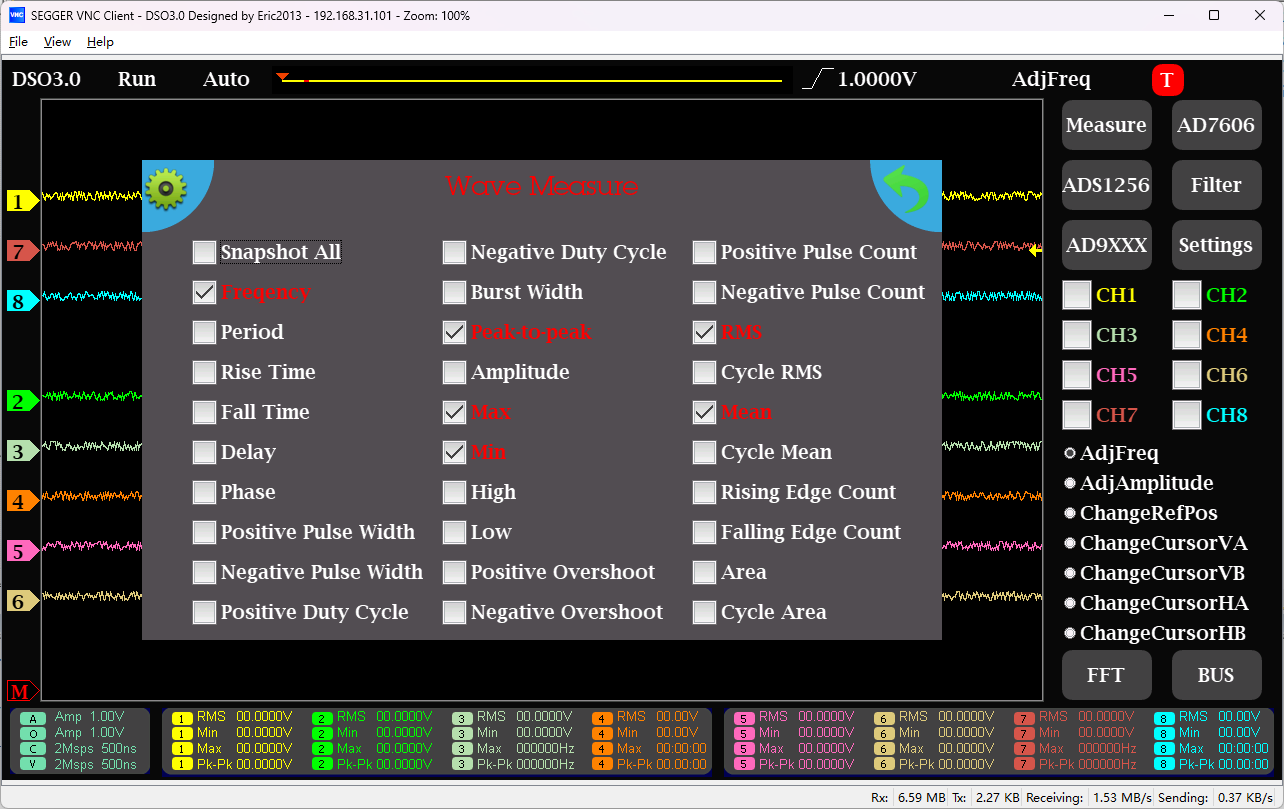Click the rising edge trigger icon
Screen dimensions: 1284x809
[x=817, y=79]
